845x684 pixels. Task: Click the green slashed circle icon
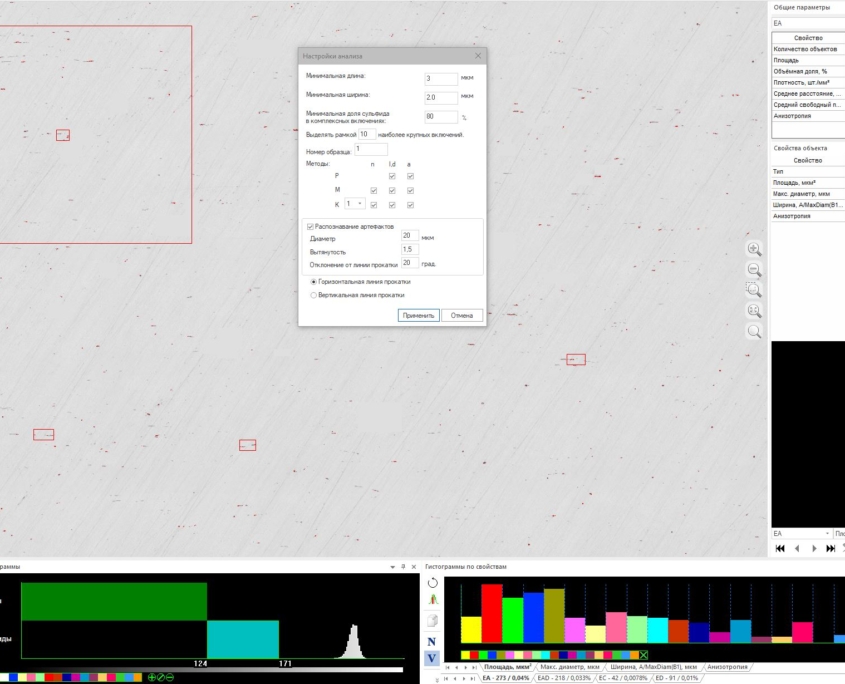point(161,677)
